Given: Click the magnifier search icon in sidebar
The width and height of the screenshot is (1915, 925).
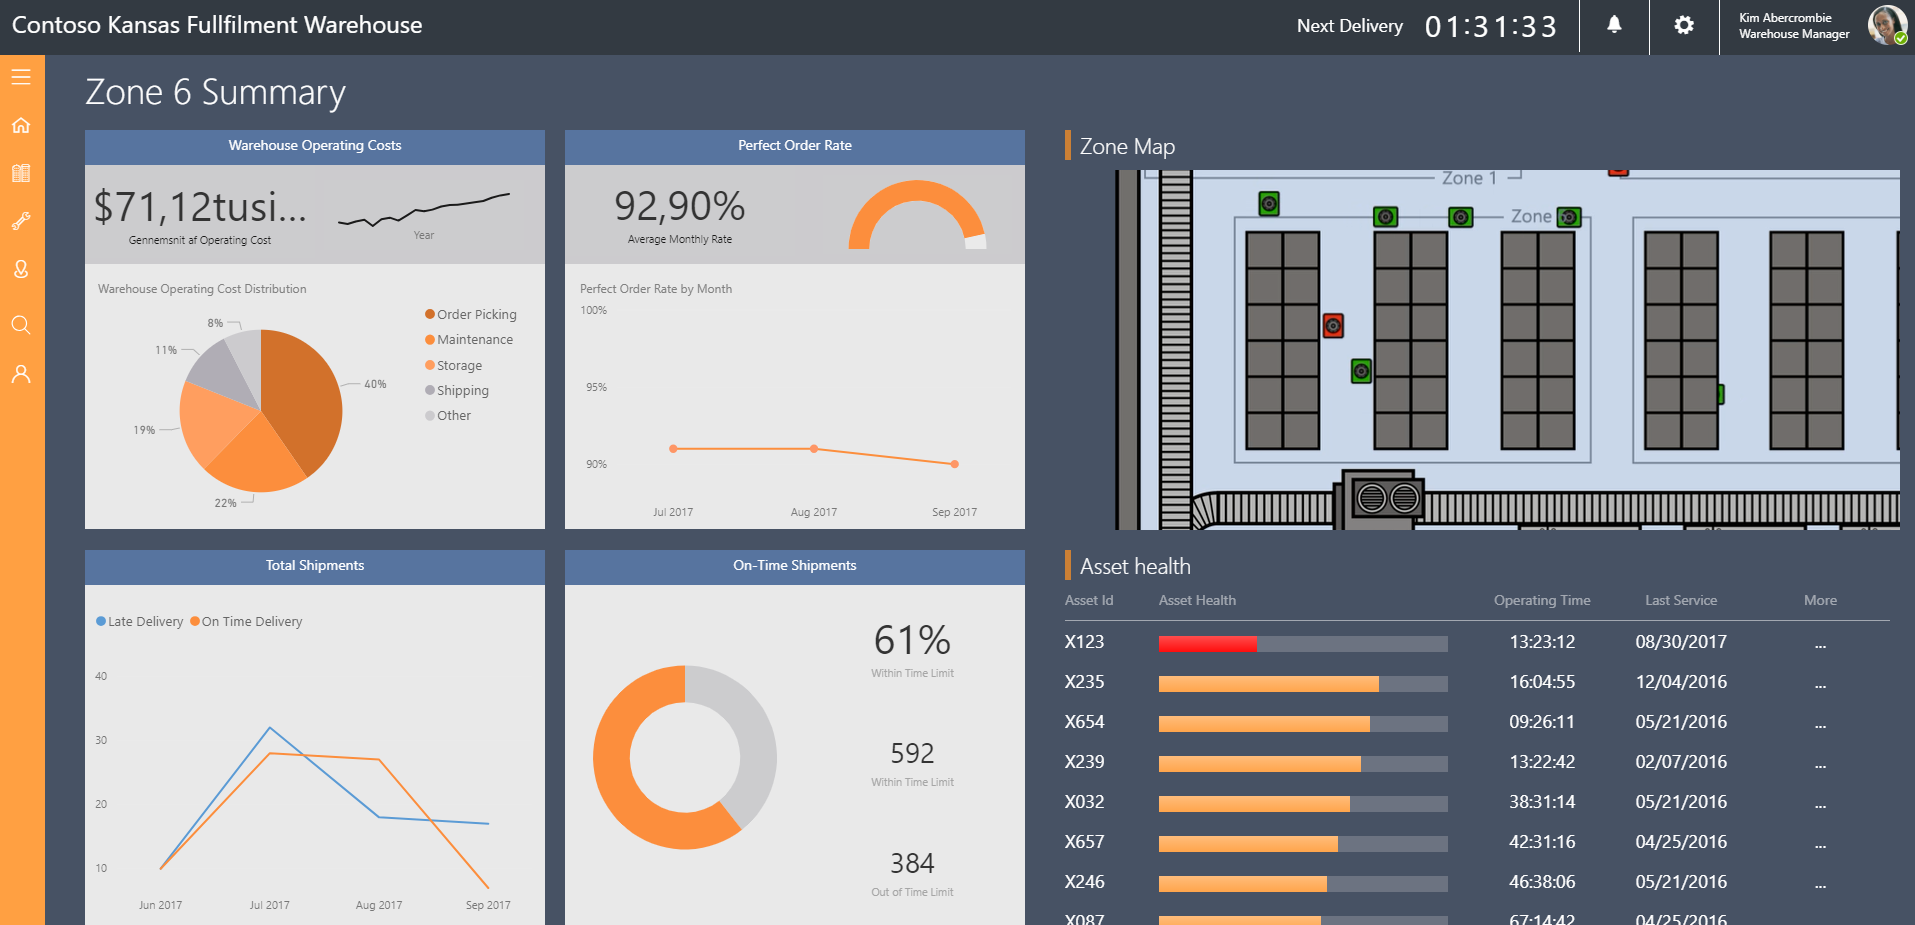Looking at the screenshot, I should pyautogui.click(x=21, y=325).
